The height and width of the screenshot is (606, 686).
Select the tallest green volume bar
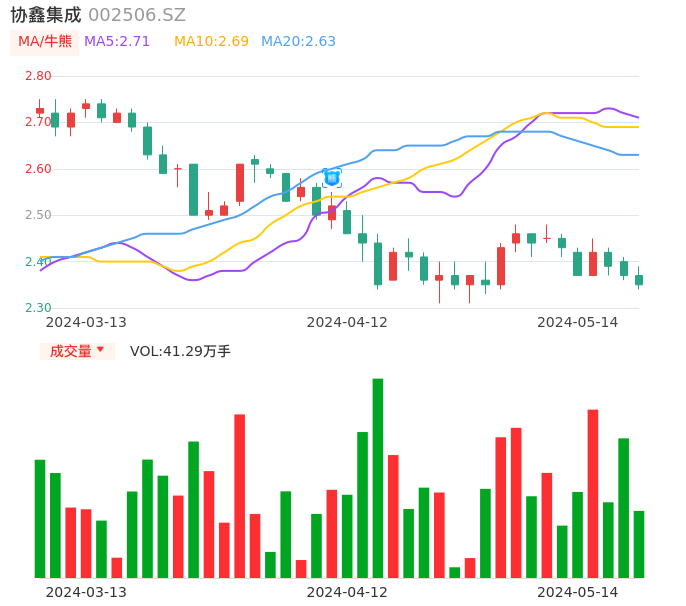(378, 478)
